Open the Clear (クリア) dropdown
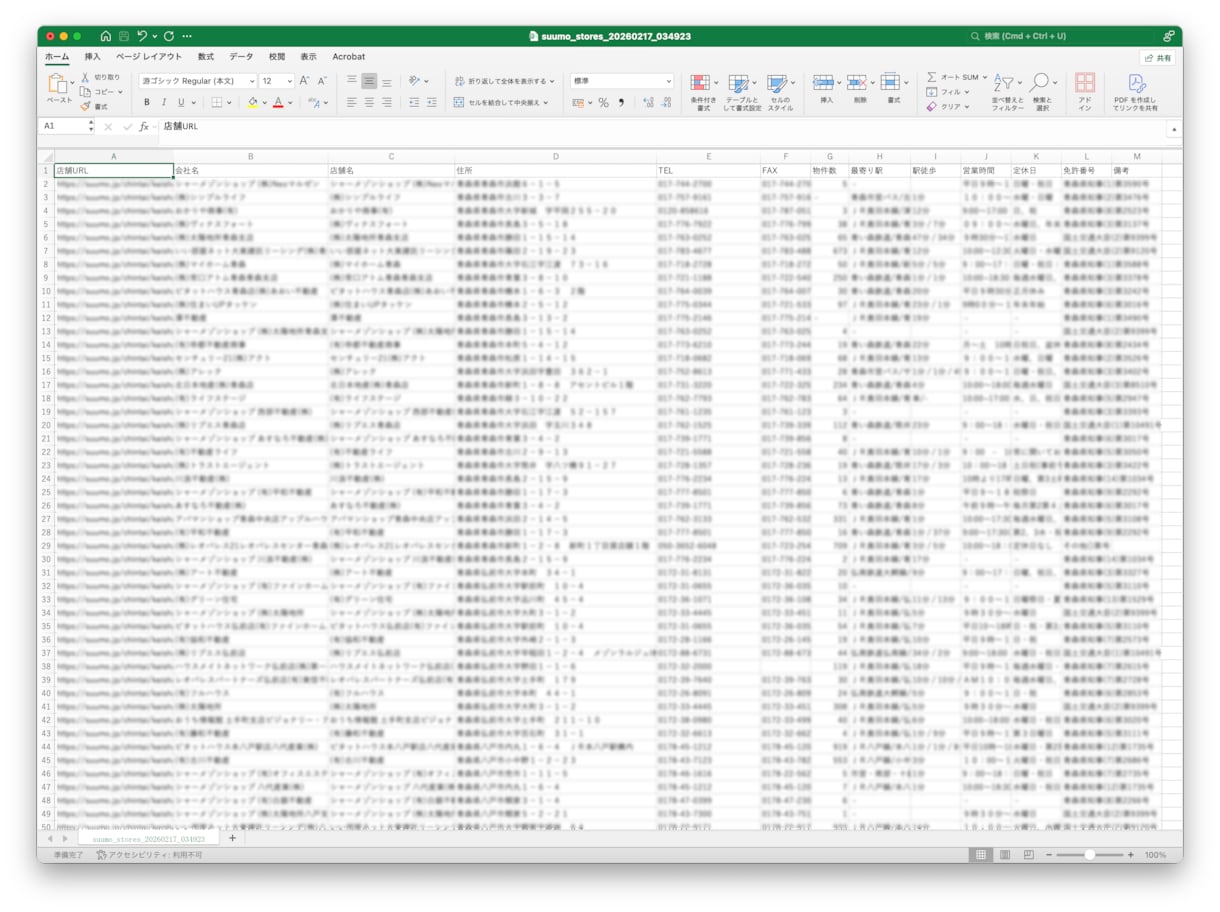This screenshot has height=912, width=1220. pyautogui.click(x=947, y=106)
